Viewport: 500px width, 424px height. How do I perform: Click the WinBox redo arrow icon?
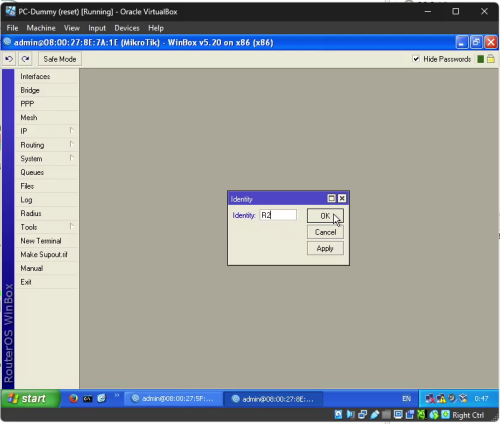pos(25,59)
